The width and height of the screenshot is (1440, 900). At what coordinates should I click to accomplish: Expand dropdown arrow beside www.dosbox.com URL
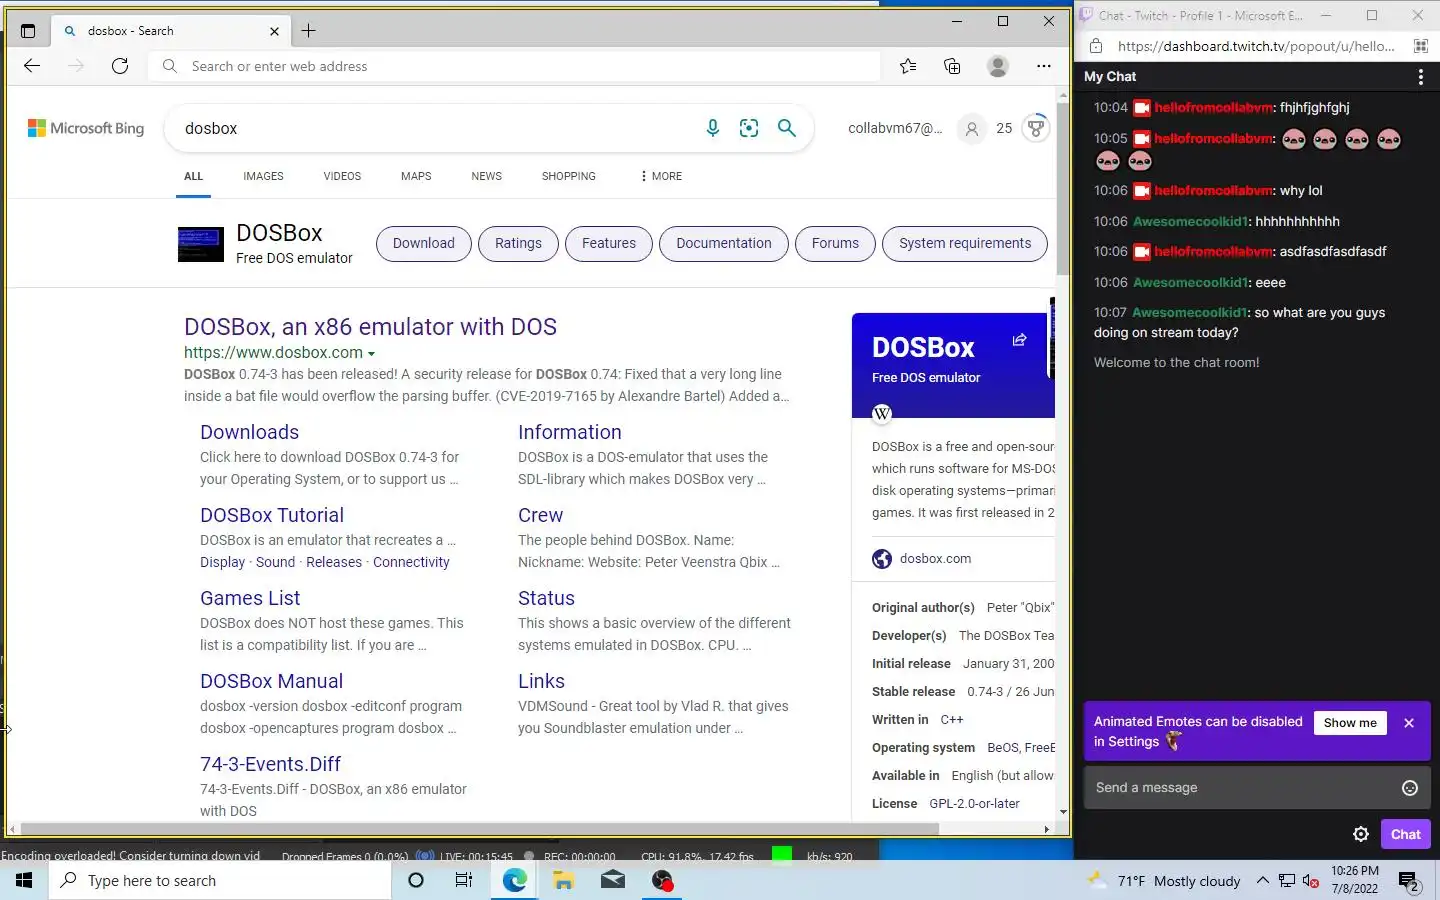[x=371, y=354]
